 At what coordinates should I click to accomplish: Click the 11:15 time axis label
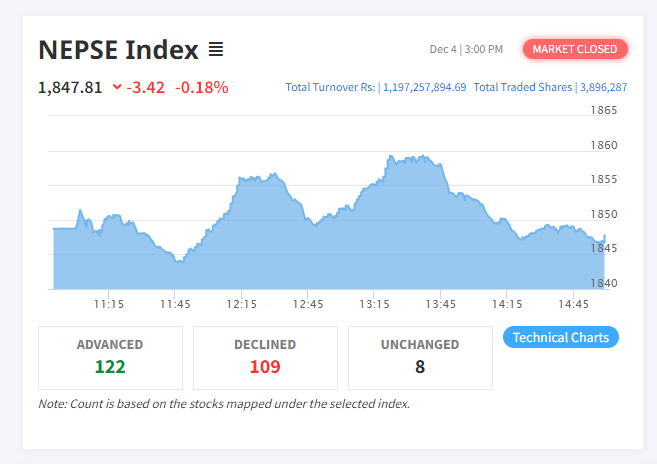click(109, 304)
